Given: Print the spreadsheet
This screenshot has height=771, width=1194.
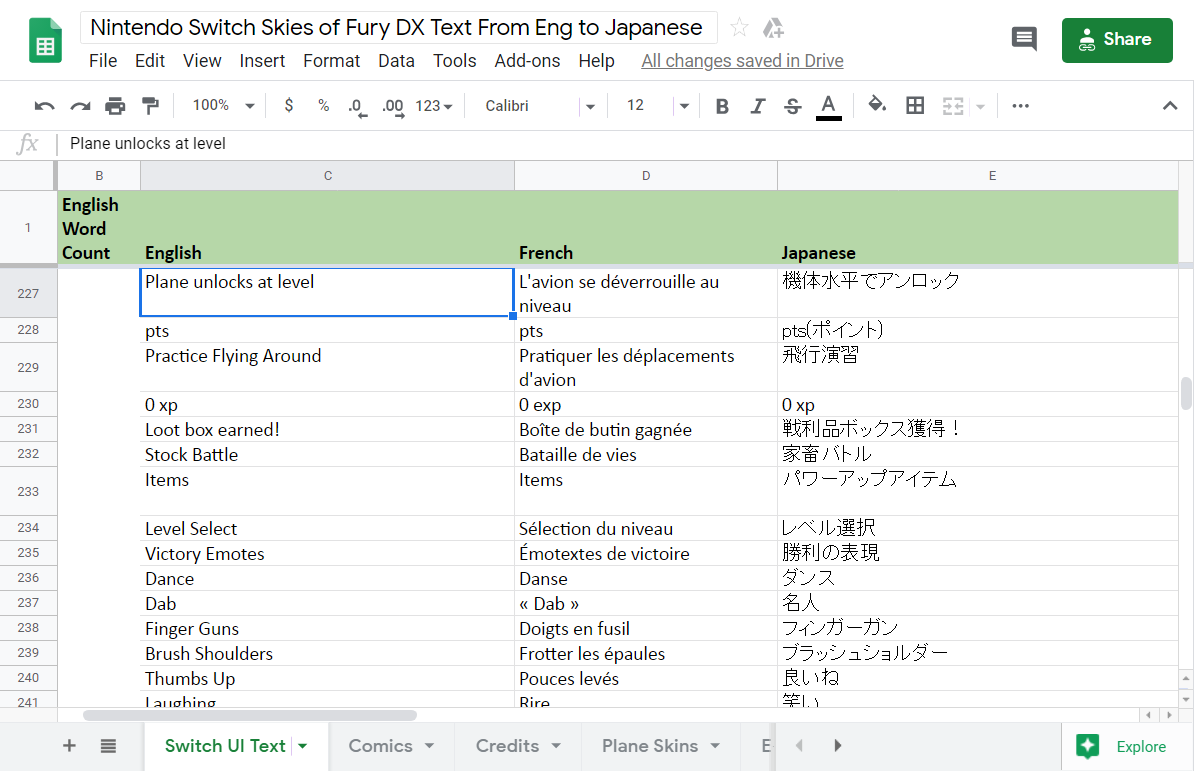Looking at the screenshot, I should point(115,106).
